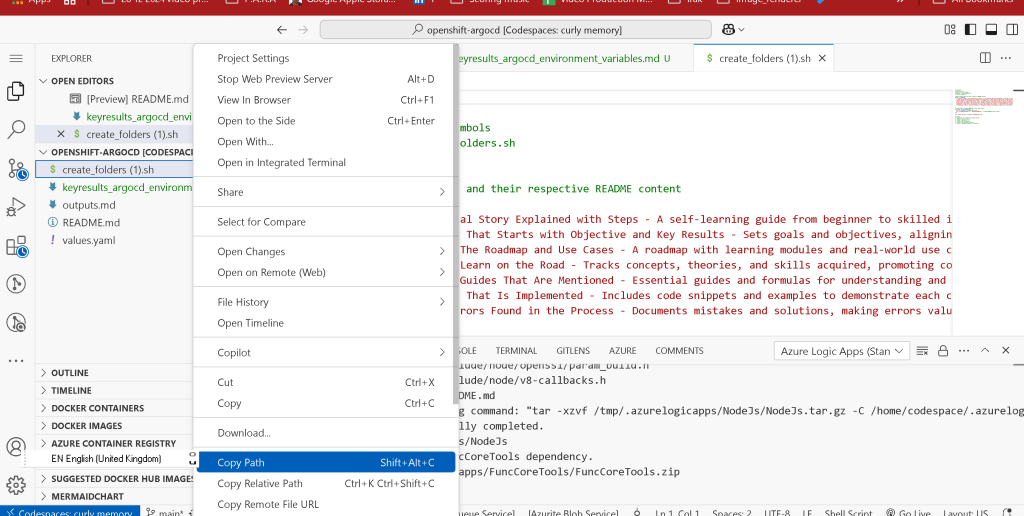
Task: Expand the Docker Images section
Action: pos(114,426)
